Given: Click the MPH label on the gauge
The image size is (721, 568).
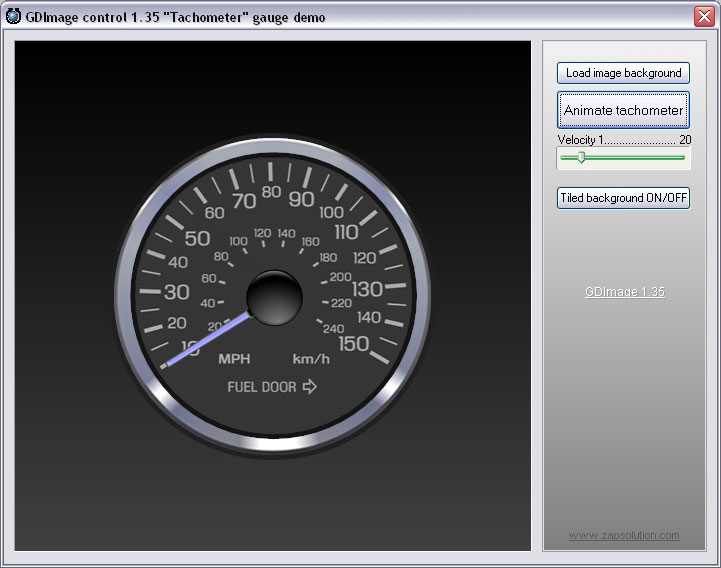Looking at the screenshot, I should point(234,359).
